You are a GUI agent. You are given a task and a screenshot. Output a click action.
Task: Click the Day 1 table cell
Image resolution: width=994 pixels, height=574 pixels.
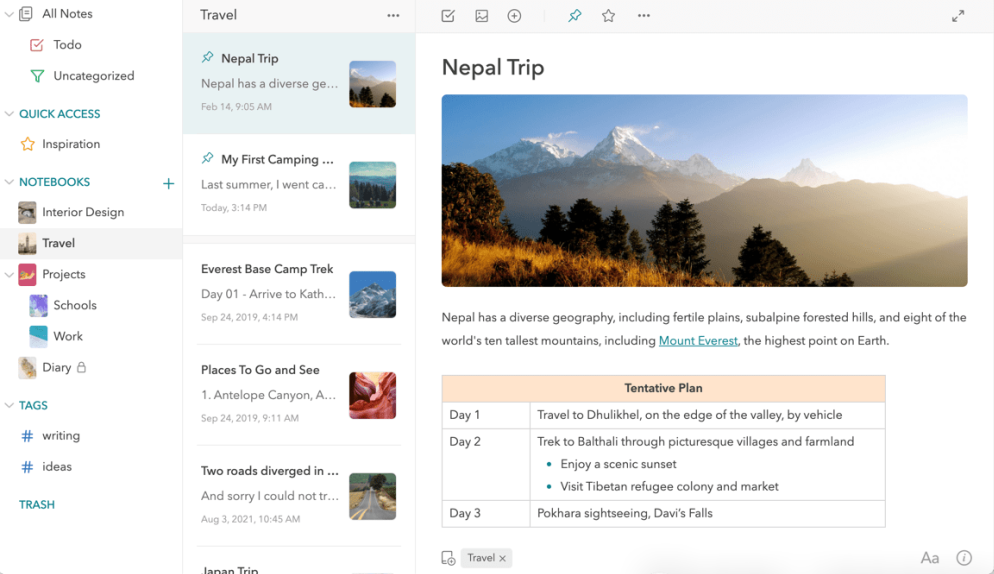486,415
